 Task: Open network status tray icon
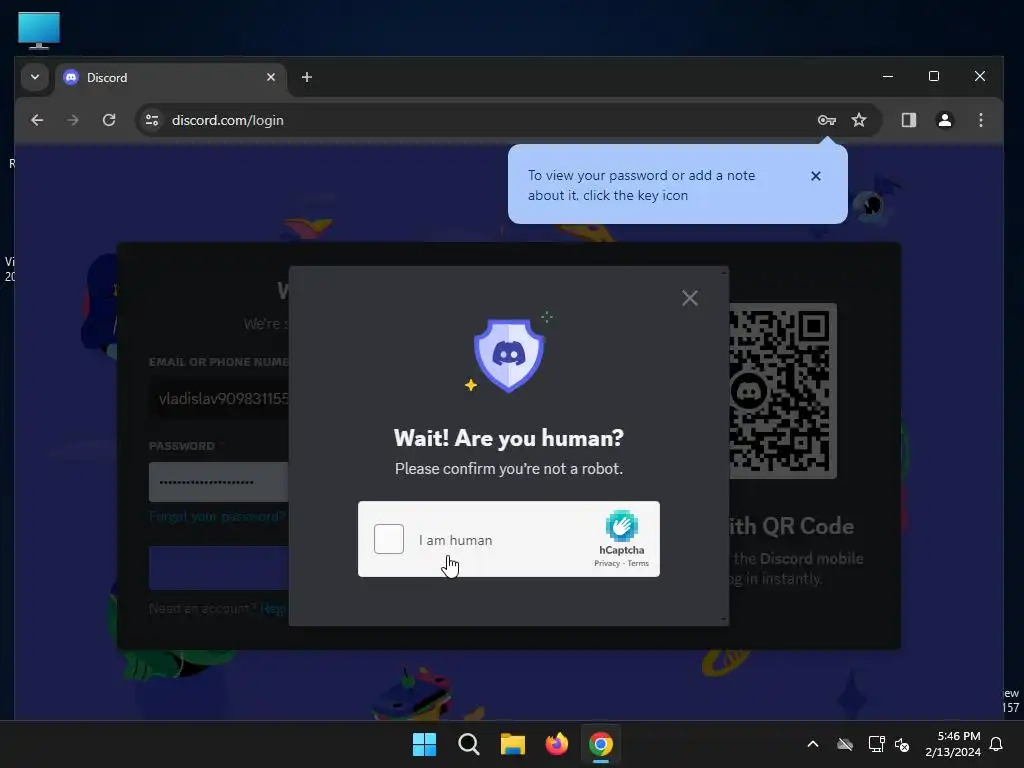[875, 744]
